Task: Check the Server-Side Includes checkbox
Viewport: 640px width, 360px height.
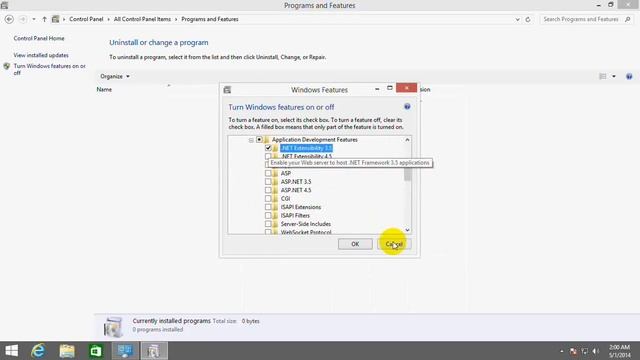Action: (268, 224)
